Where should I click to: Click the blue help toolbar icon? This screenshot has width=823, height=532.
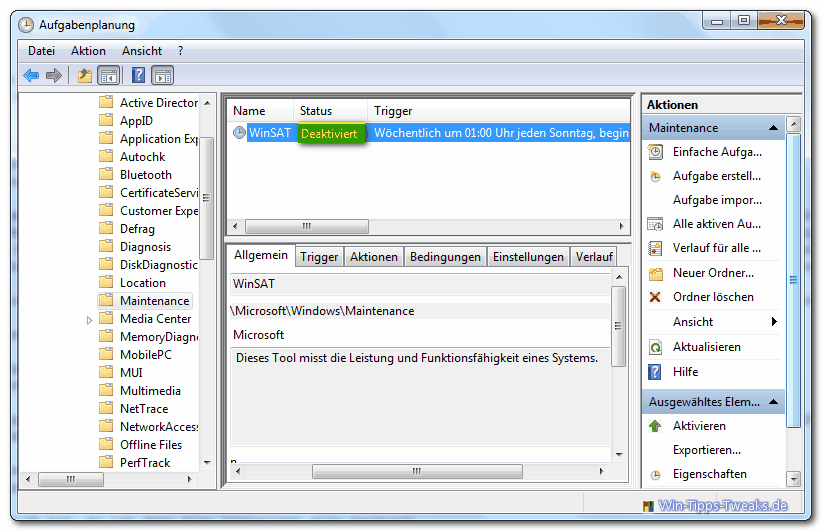pyautogui.click(x=138, y=75)
